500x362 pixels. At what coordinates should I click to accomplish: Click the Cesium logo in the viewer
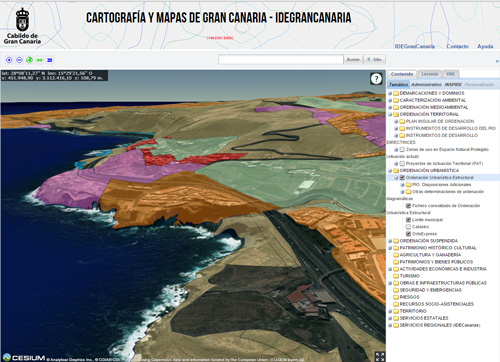pos(23,358)
